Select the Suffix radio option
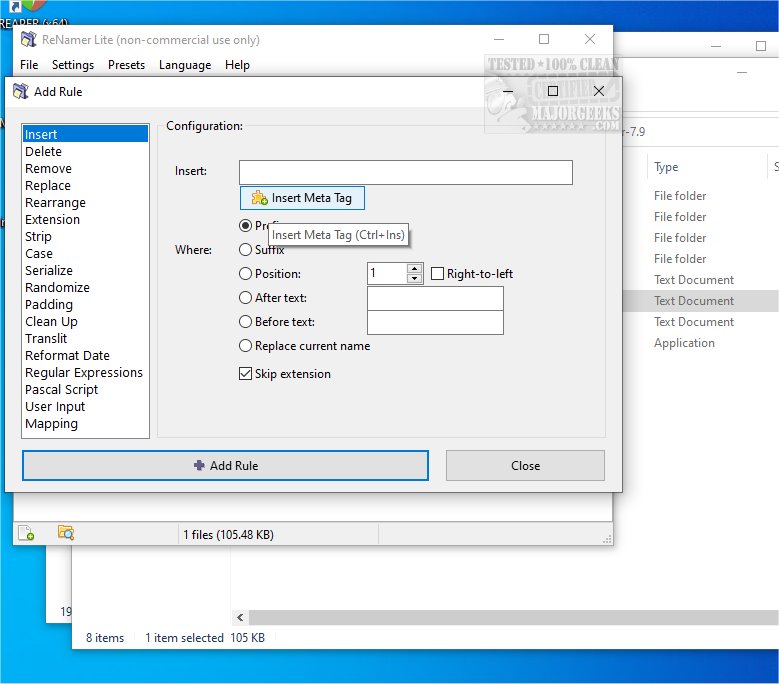The image size is (779, 684). 245,249
